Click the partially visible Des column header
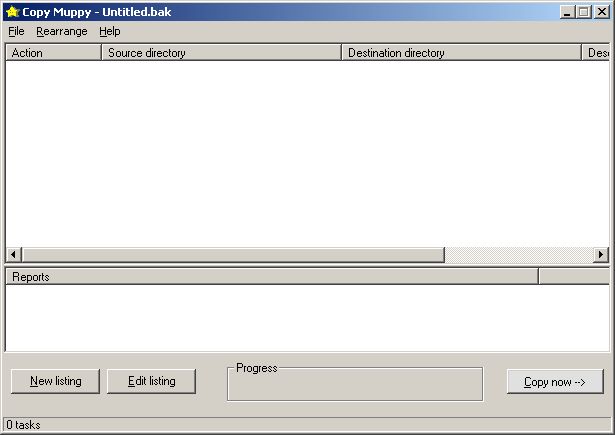This screenshot has width=615, height=435. (x=595, y=53)
